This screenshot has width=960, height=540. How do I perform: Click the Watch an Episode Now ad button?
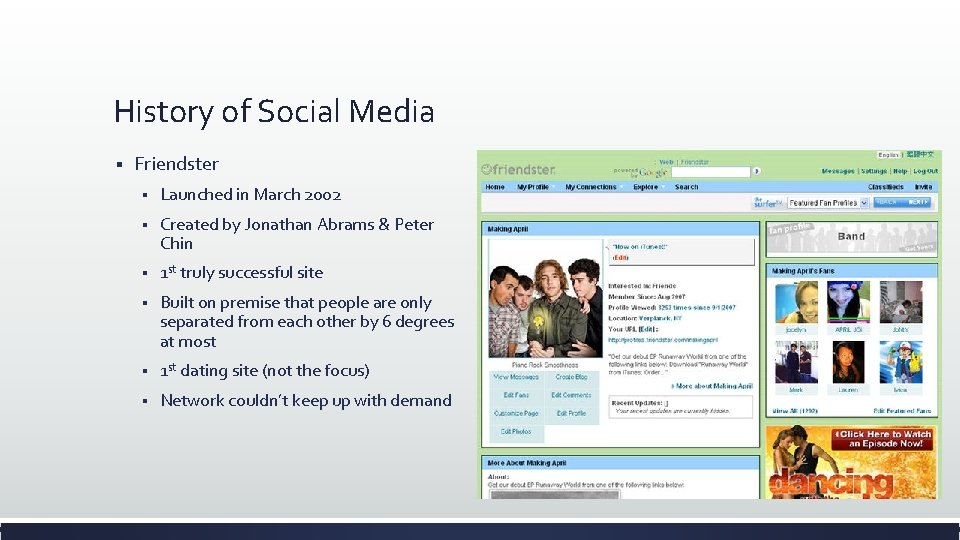[882, 439]
